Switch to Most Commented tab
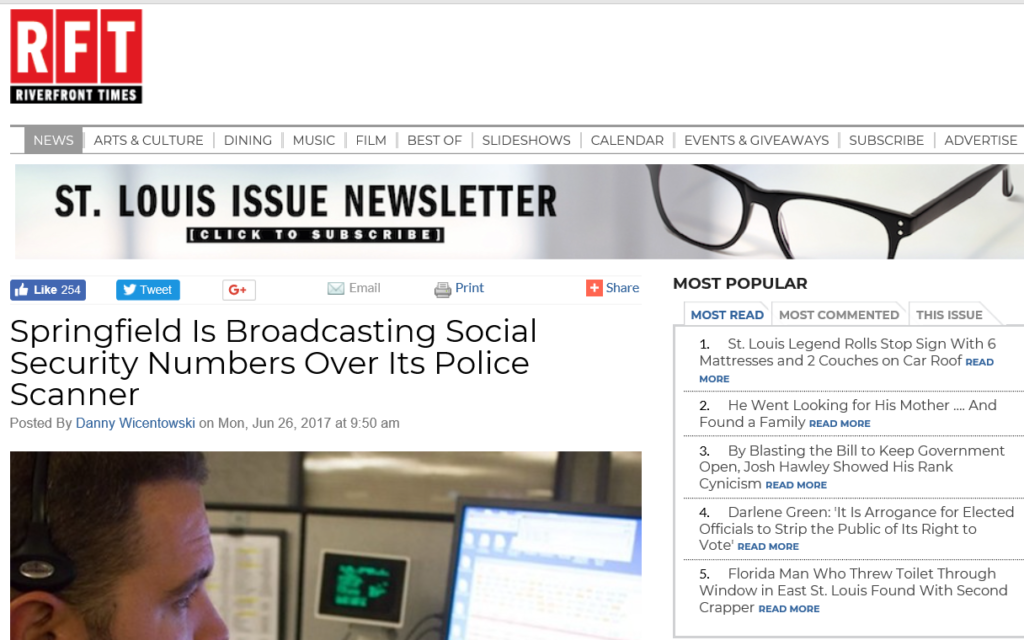 (x=838, y=315)
